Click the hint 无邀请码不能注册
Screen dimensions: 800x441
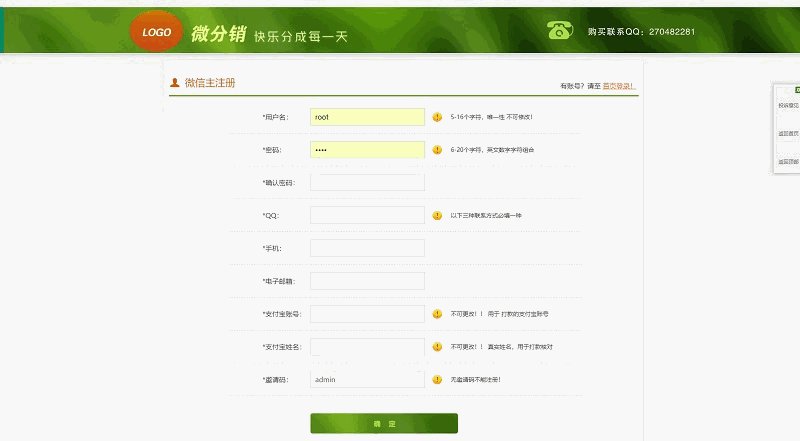(x=475, y=379)
